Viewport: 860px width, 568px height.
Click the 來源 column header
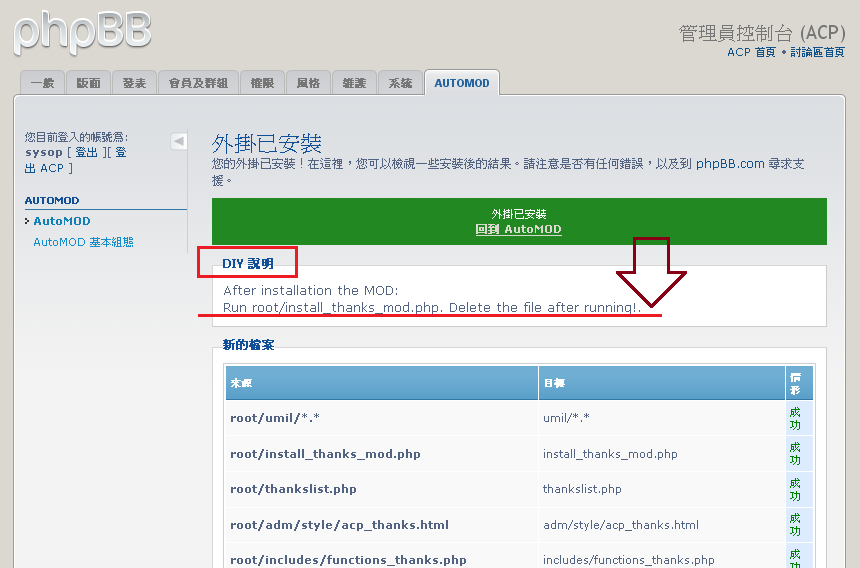tap(241, 383)
